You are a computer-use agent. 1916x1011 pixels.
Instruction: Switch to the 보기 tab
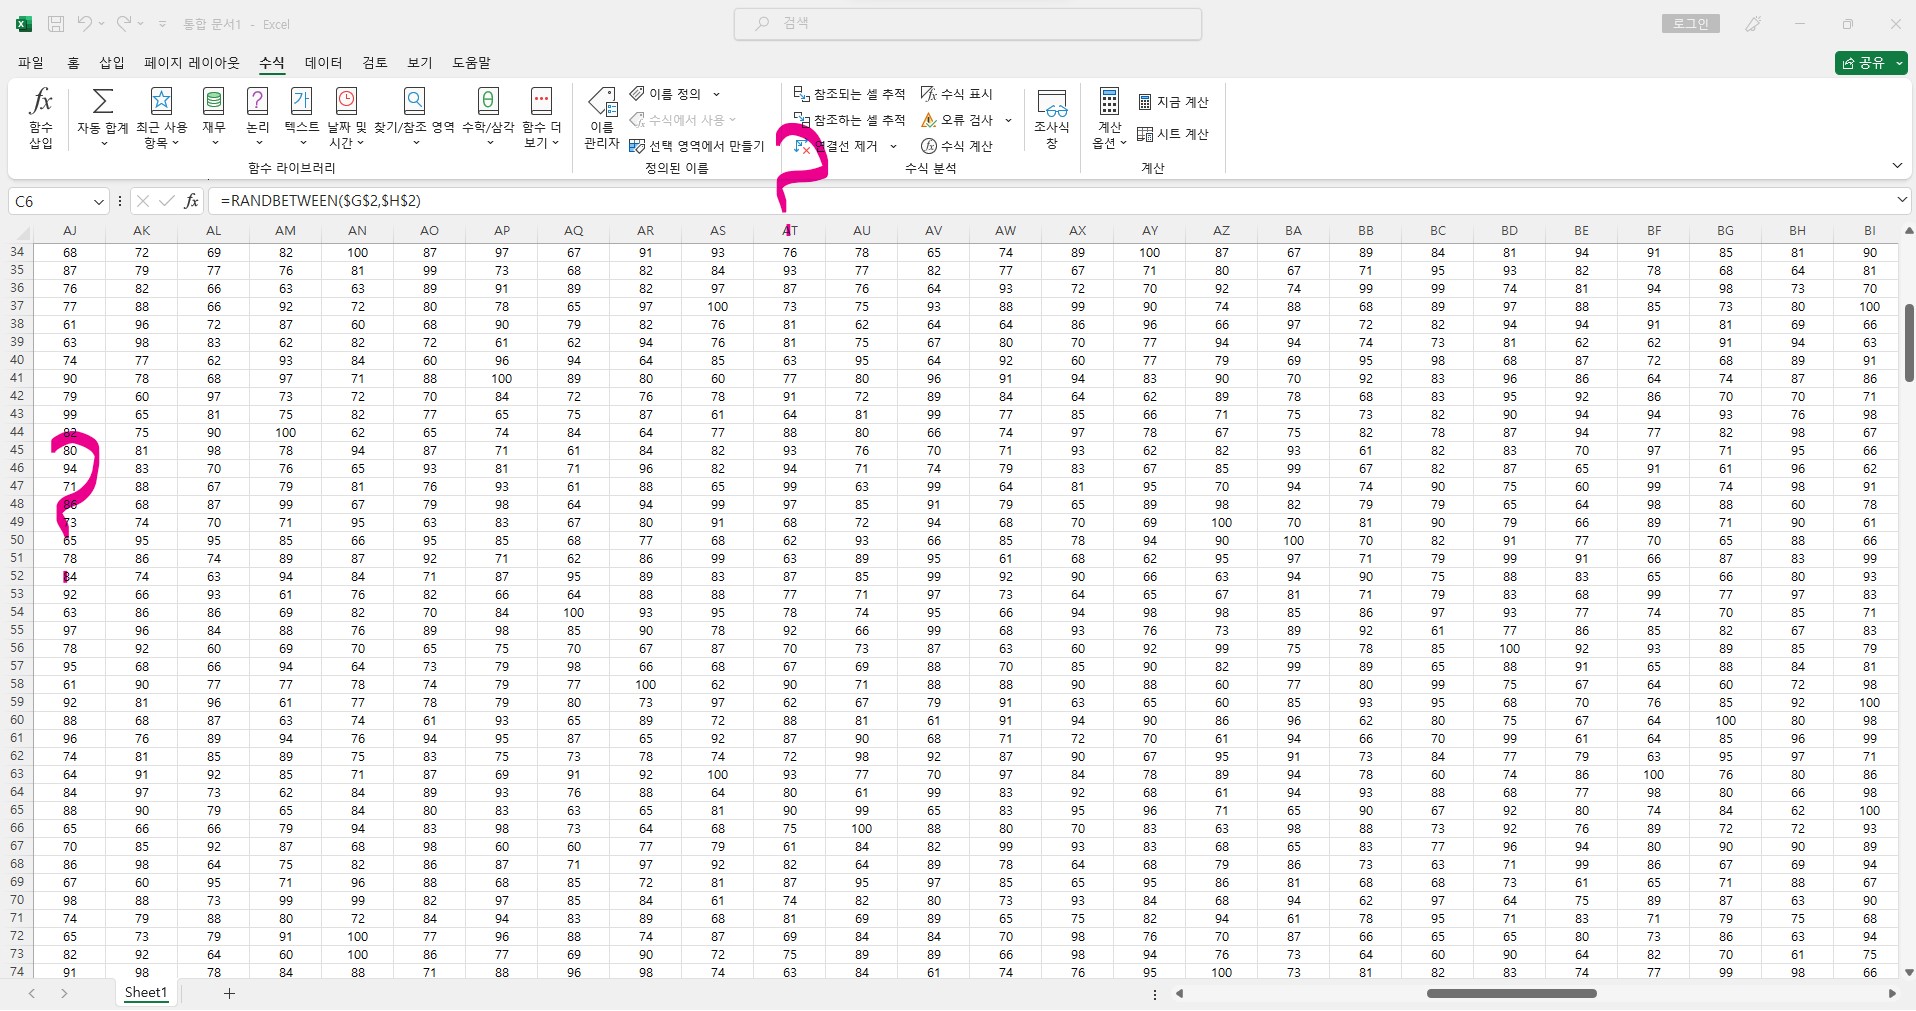click(x=420, y=62)
